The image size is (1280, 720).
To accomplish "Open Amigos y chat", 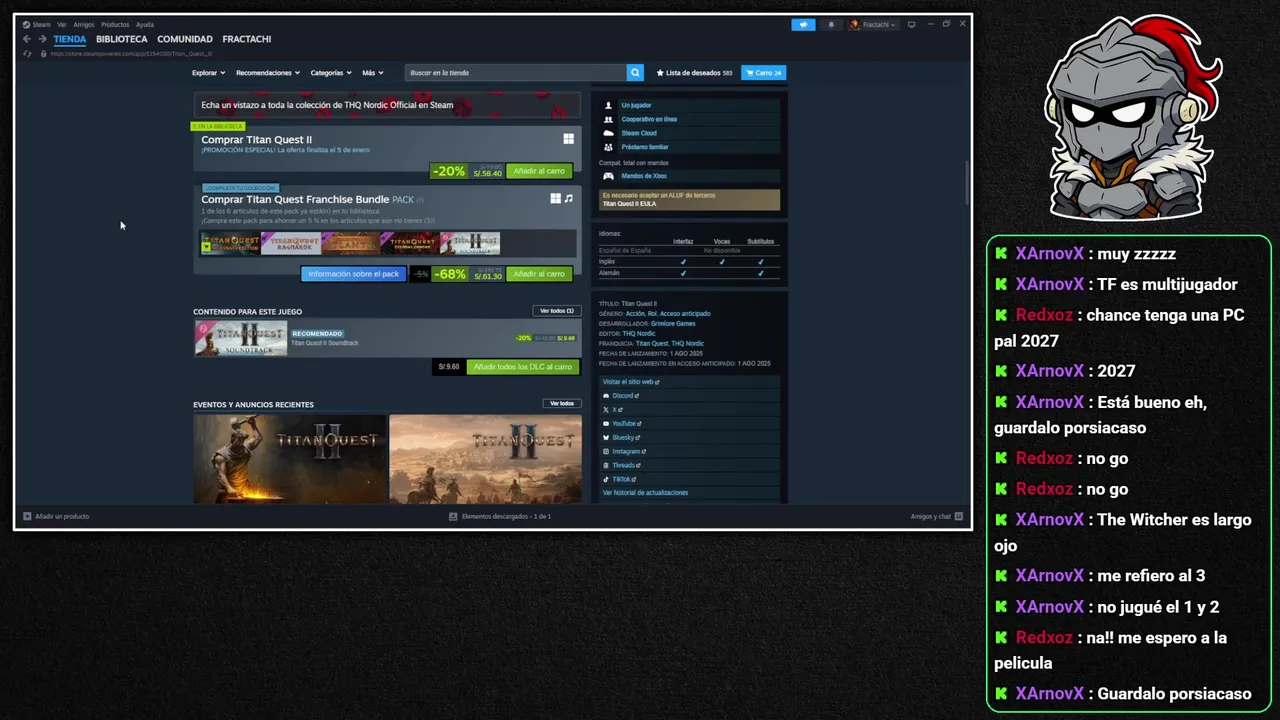I will point(936,516).
